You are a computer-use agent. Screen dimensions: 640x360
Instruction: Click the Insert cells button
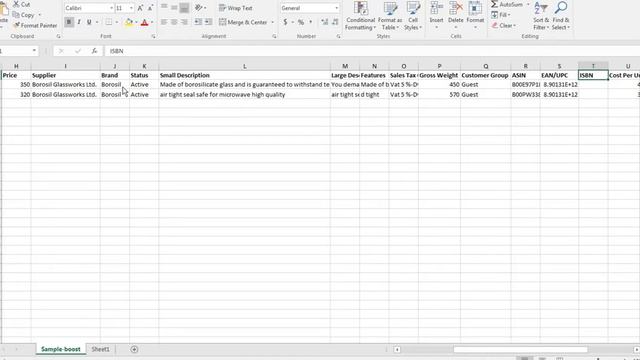click(x=436, y=15)
